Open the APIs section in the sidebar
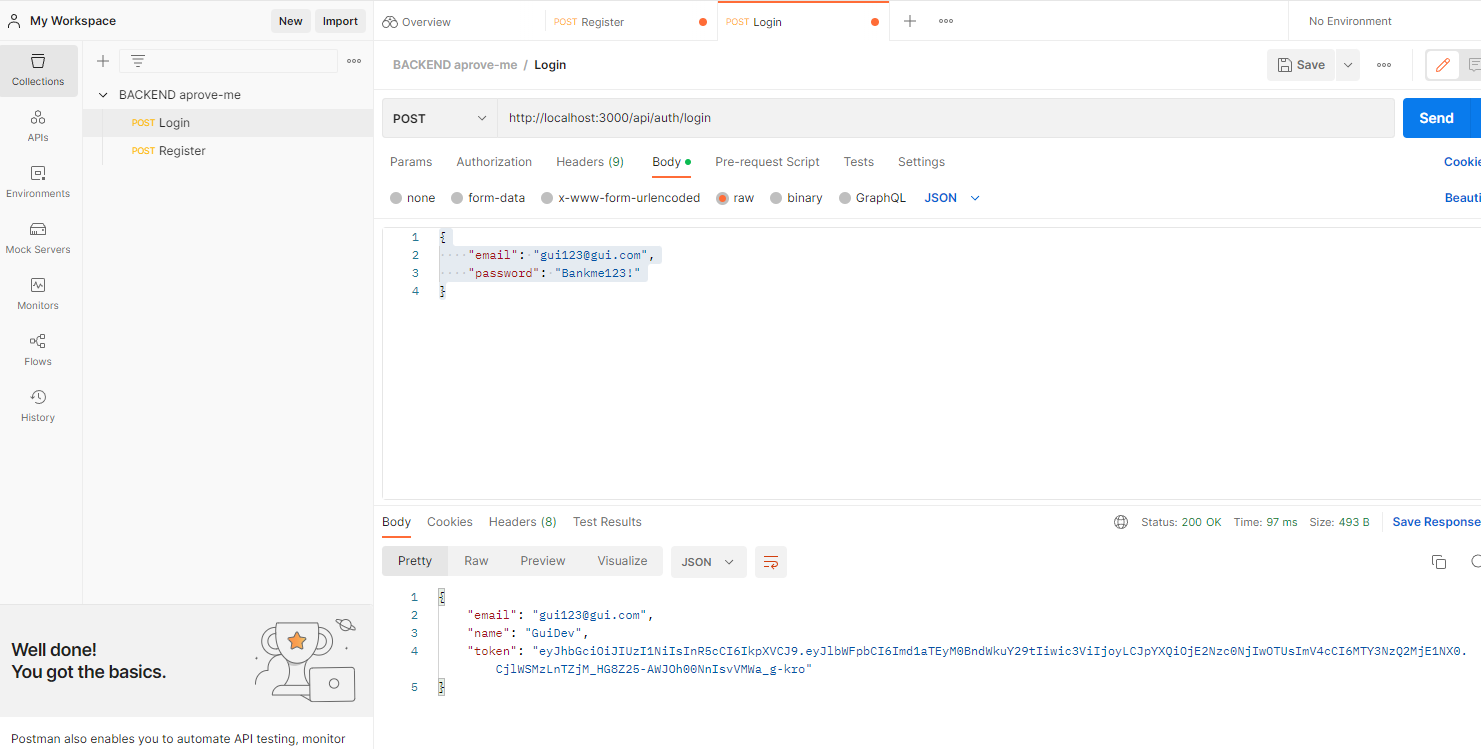The height and width of the screenshot is (749, 1481). coord(38,125)
